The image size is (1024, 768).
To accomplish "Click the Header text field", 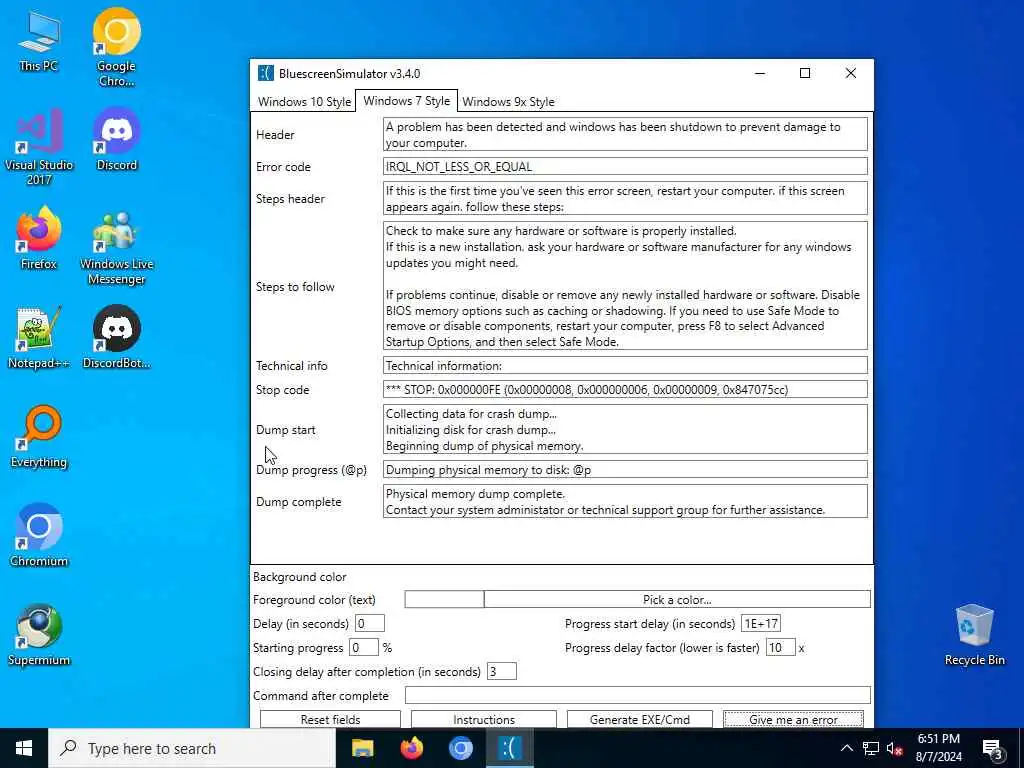I will pos(625,135).
